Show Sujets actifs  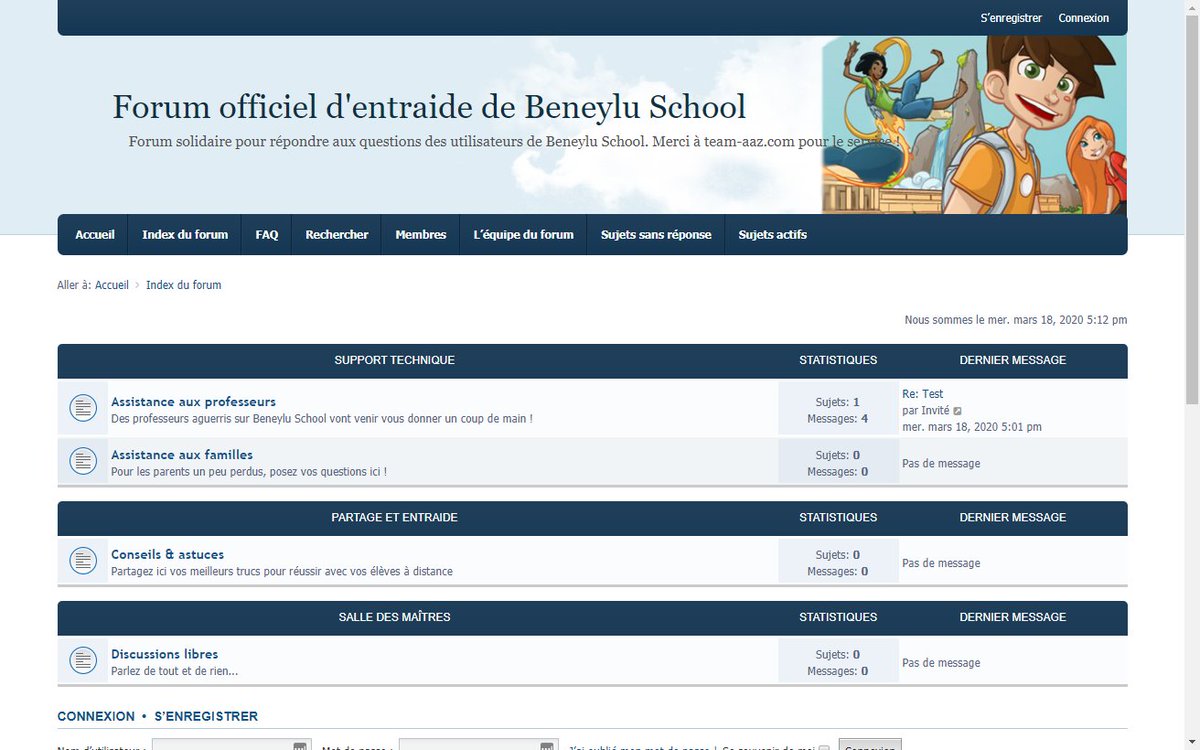[773, 235]
